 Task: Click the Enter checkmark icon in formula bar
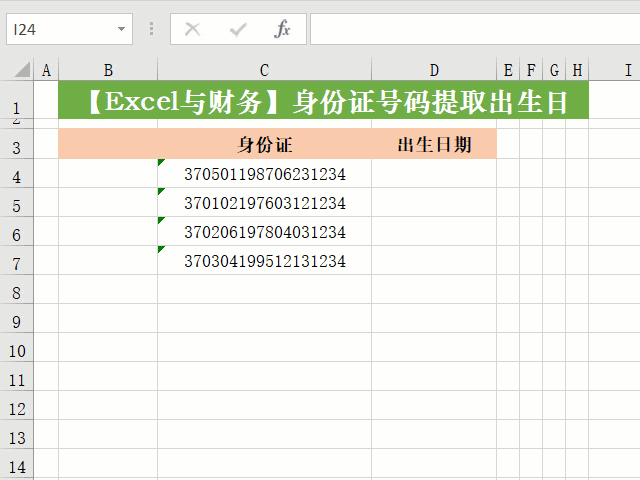pyautogui.click(x=238, y=29)
